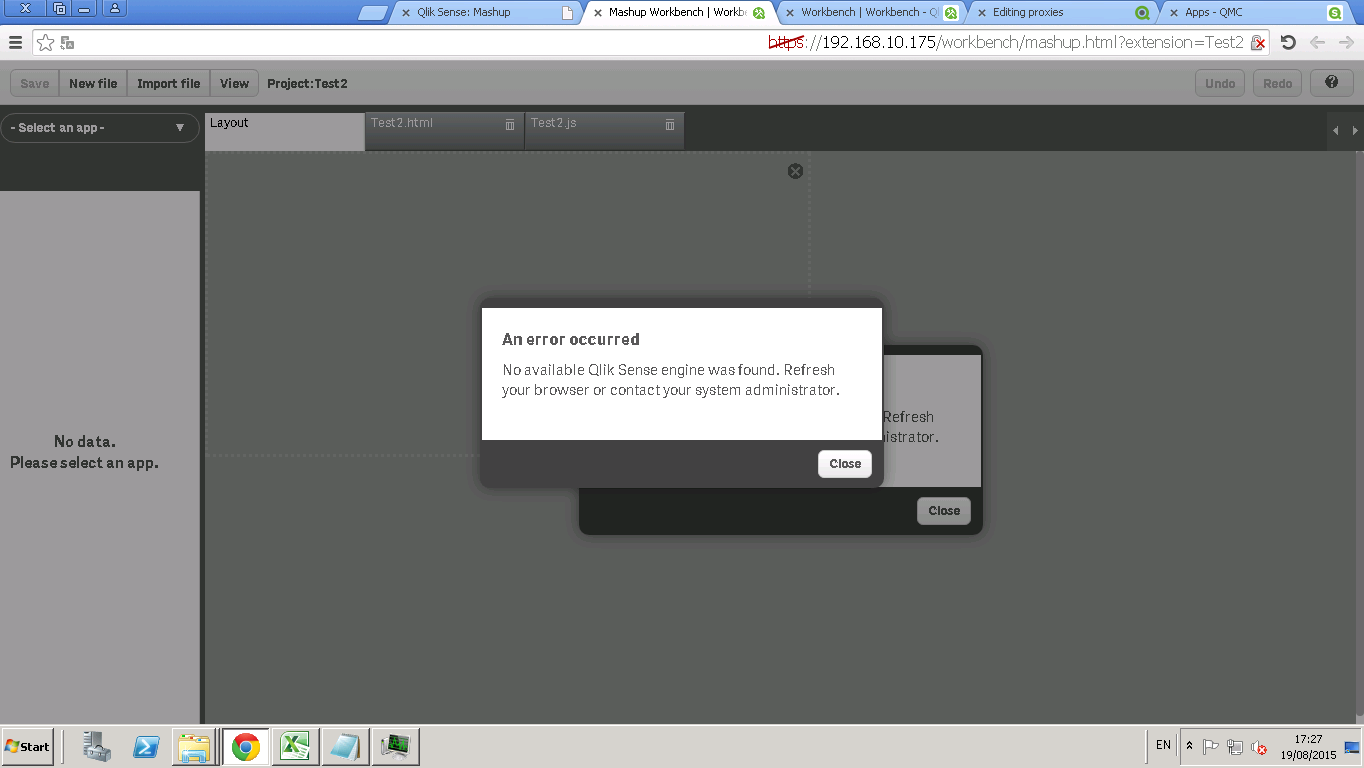The image size is (1364, 768).
Task: Click the Windows Start button
Action: click(27, 746)
